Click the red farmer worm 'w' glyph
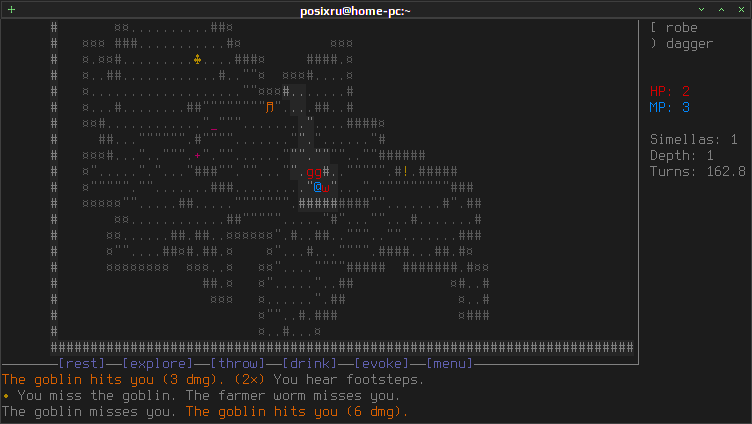Screen dimensions: 752x424 (x=326, y=188)
